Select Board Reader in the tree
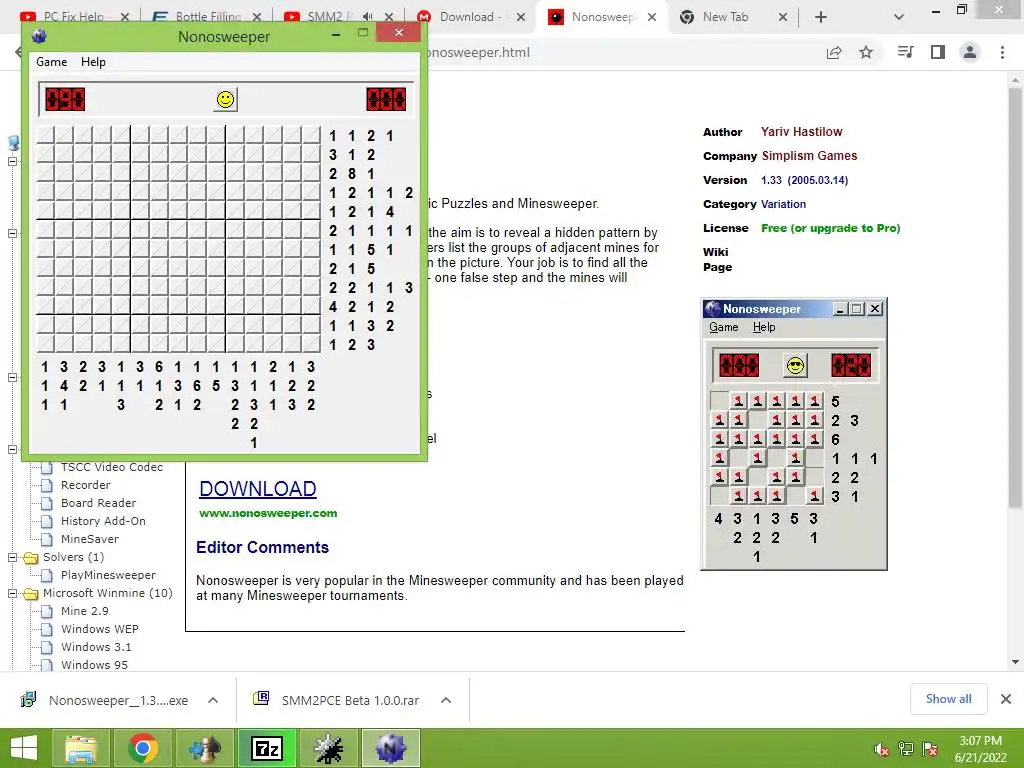This screenshot has height=768, width=1024. pos(99,503)
